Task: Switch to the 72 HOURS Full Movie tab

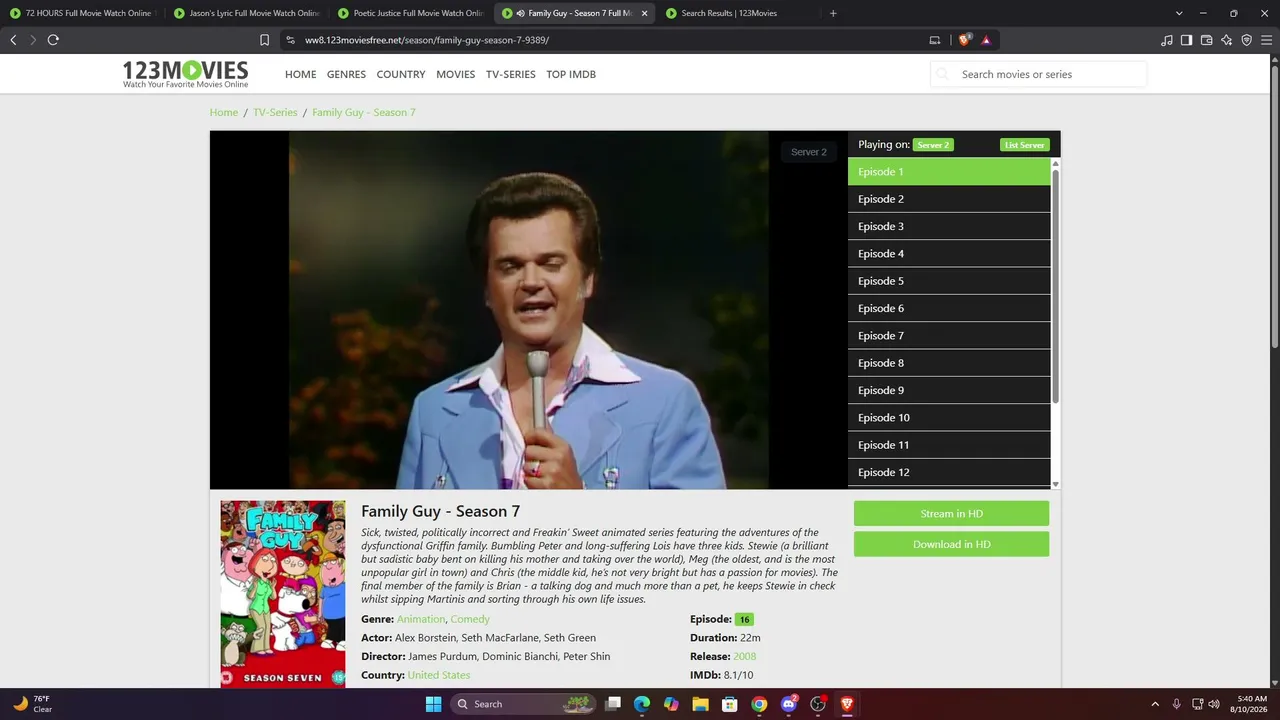Action: pyautogui.click(x=82, y=13)
